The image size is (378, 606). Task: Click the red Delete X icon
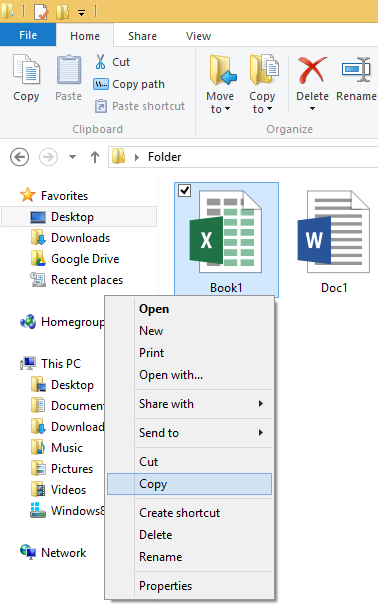[312, 70]
